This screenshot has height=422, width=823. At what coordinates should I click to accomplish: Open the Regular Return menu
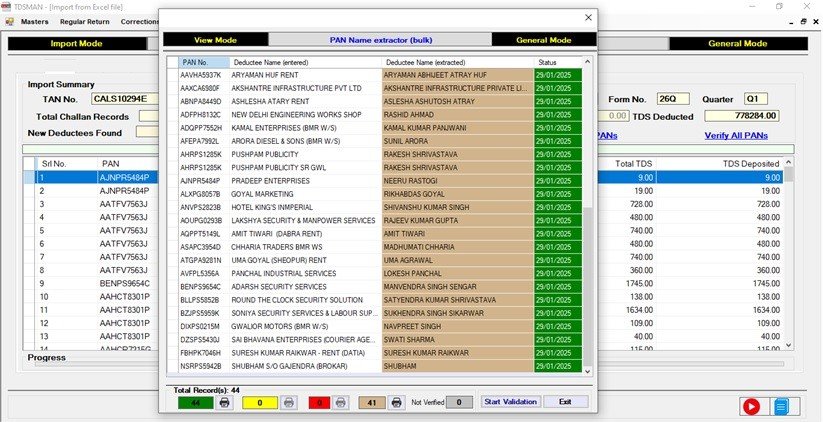coord(85,22)
